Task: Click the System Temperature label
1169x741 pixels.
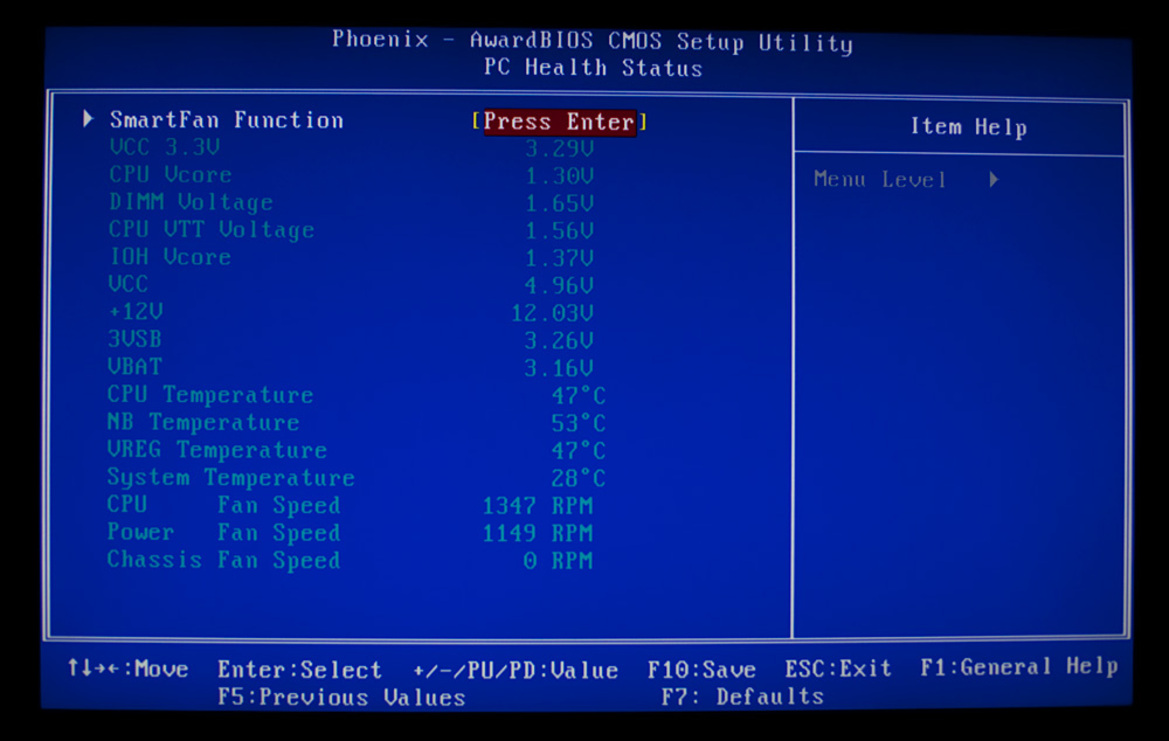Action: point(231,477)
